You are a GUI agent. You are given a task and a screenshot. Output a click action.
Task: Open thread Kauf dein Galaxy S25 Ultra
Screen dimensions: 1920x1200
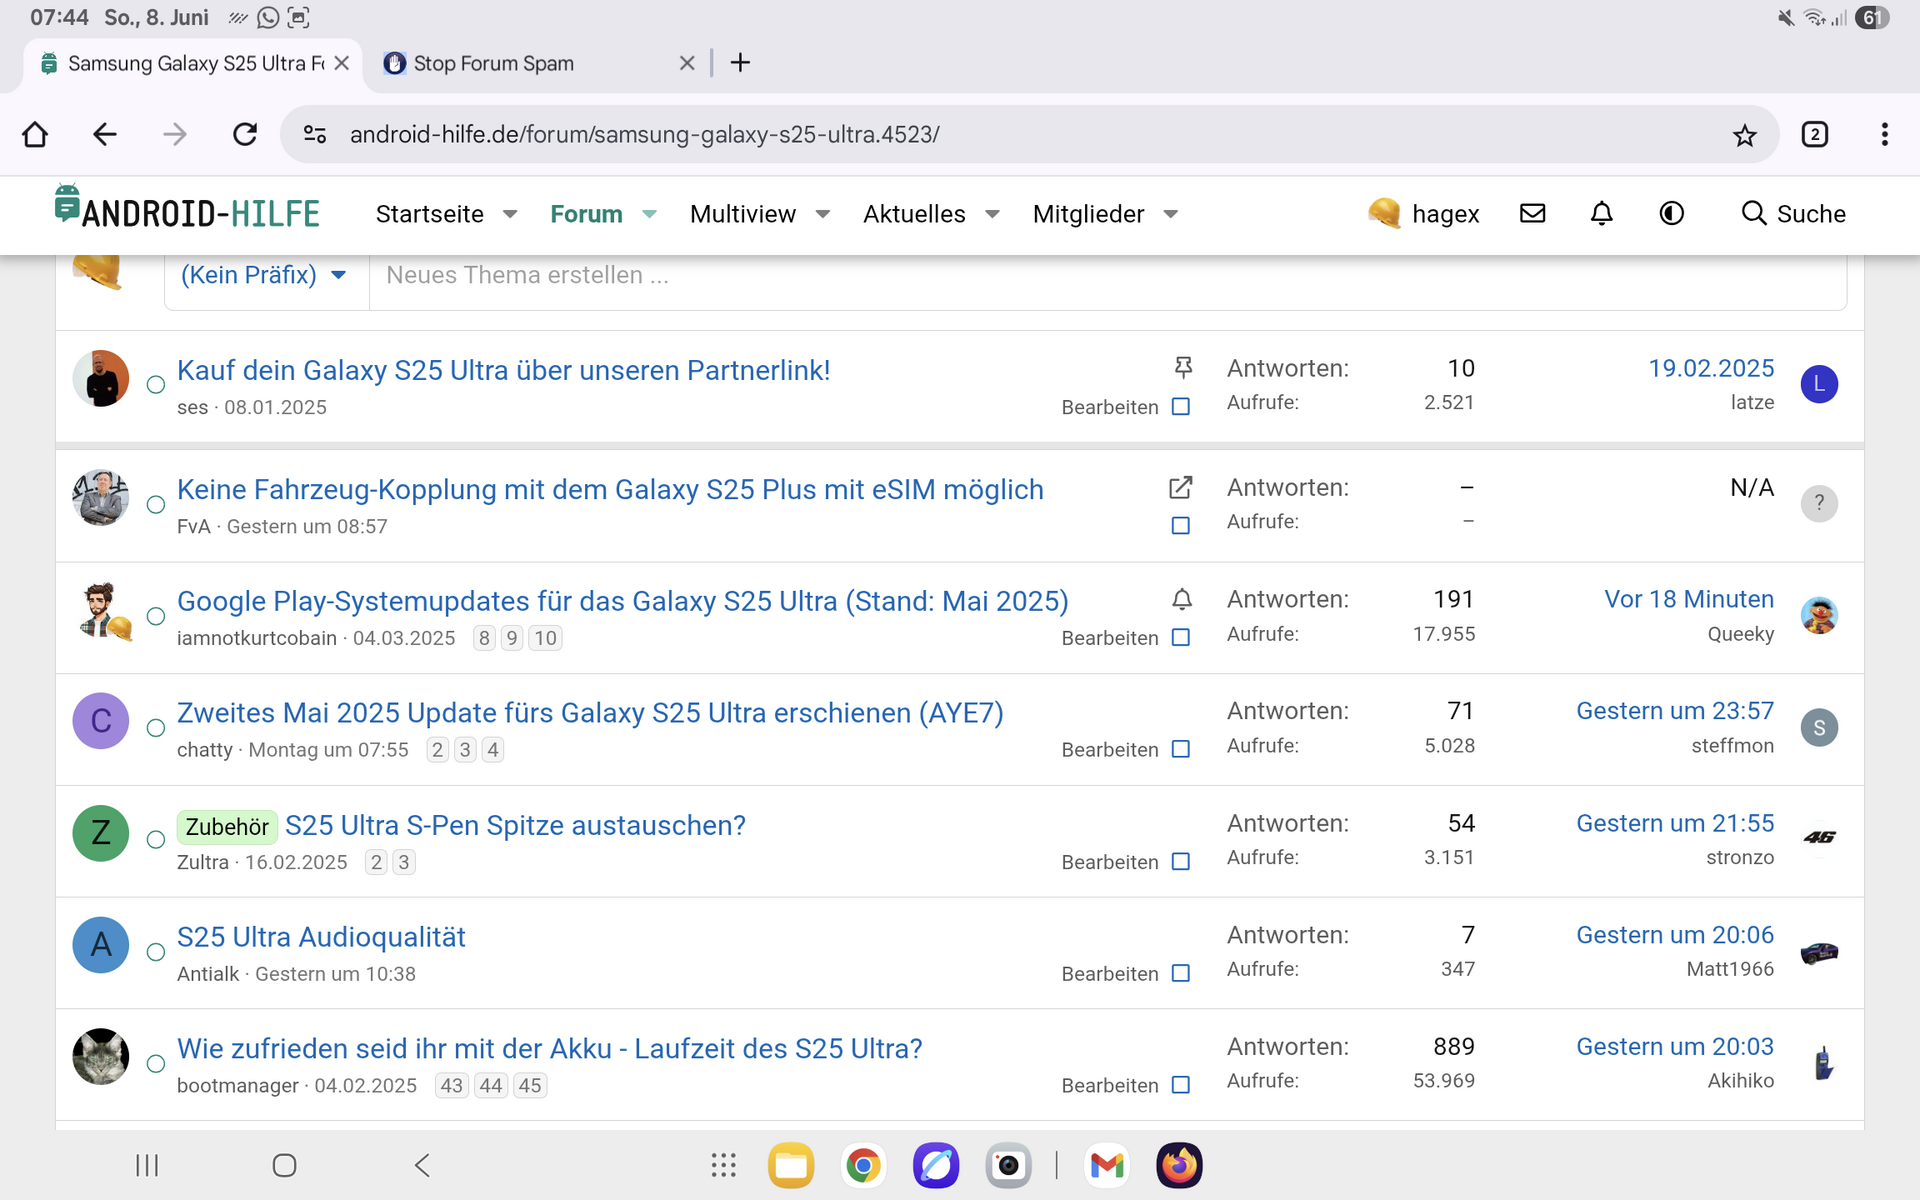[x=504, y=370]
